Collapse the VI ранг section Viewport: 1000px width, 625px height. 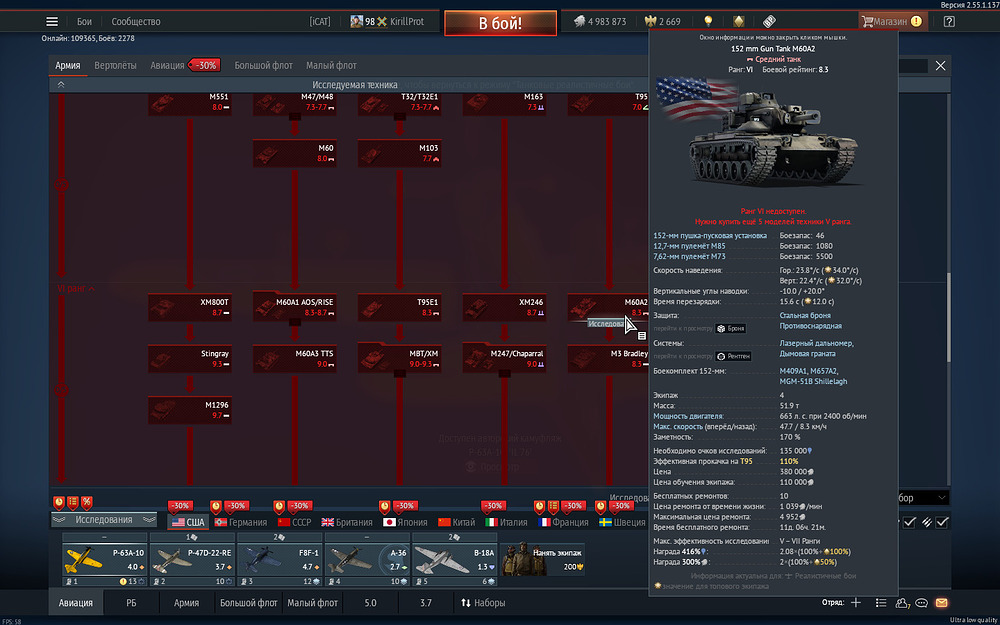(x=76, y=289)
